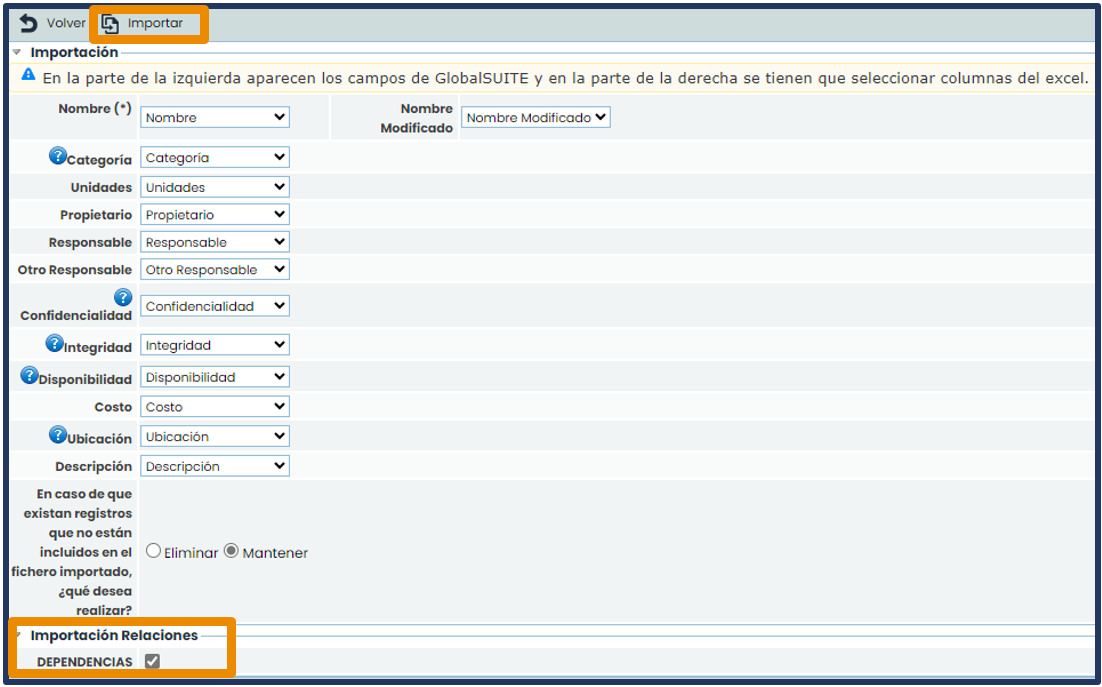Open the Nombre column dropdown

pyautogui.click(x=215, y=117)
